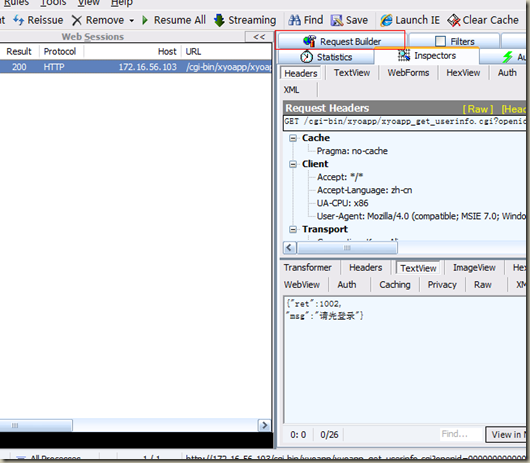The width and height of the screenshot is (530, 463).
Task: Click the response JSON text area
Action: (x=405, y=360)
